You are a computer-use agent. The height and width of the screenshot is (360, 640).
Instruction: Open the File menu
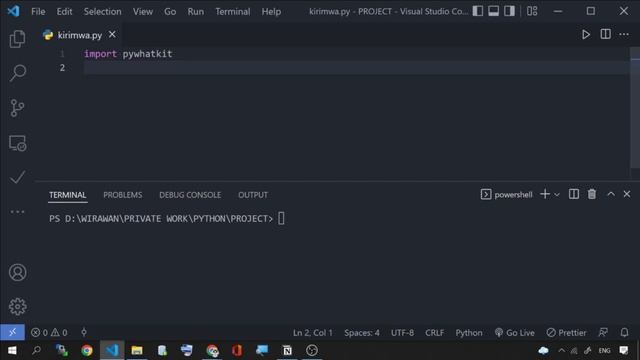coord(38,11)
